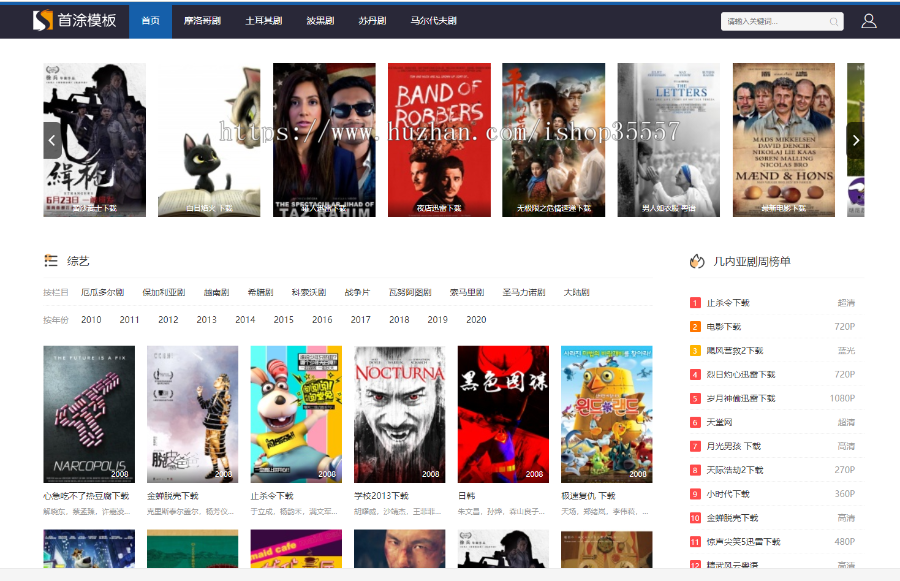Image resolution: width=900 pixels, height=581 pixels.
Task: Open the Mænd & Høns carousel poster
Action: pyautogui.click(x=783, y=140)
